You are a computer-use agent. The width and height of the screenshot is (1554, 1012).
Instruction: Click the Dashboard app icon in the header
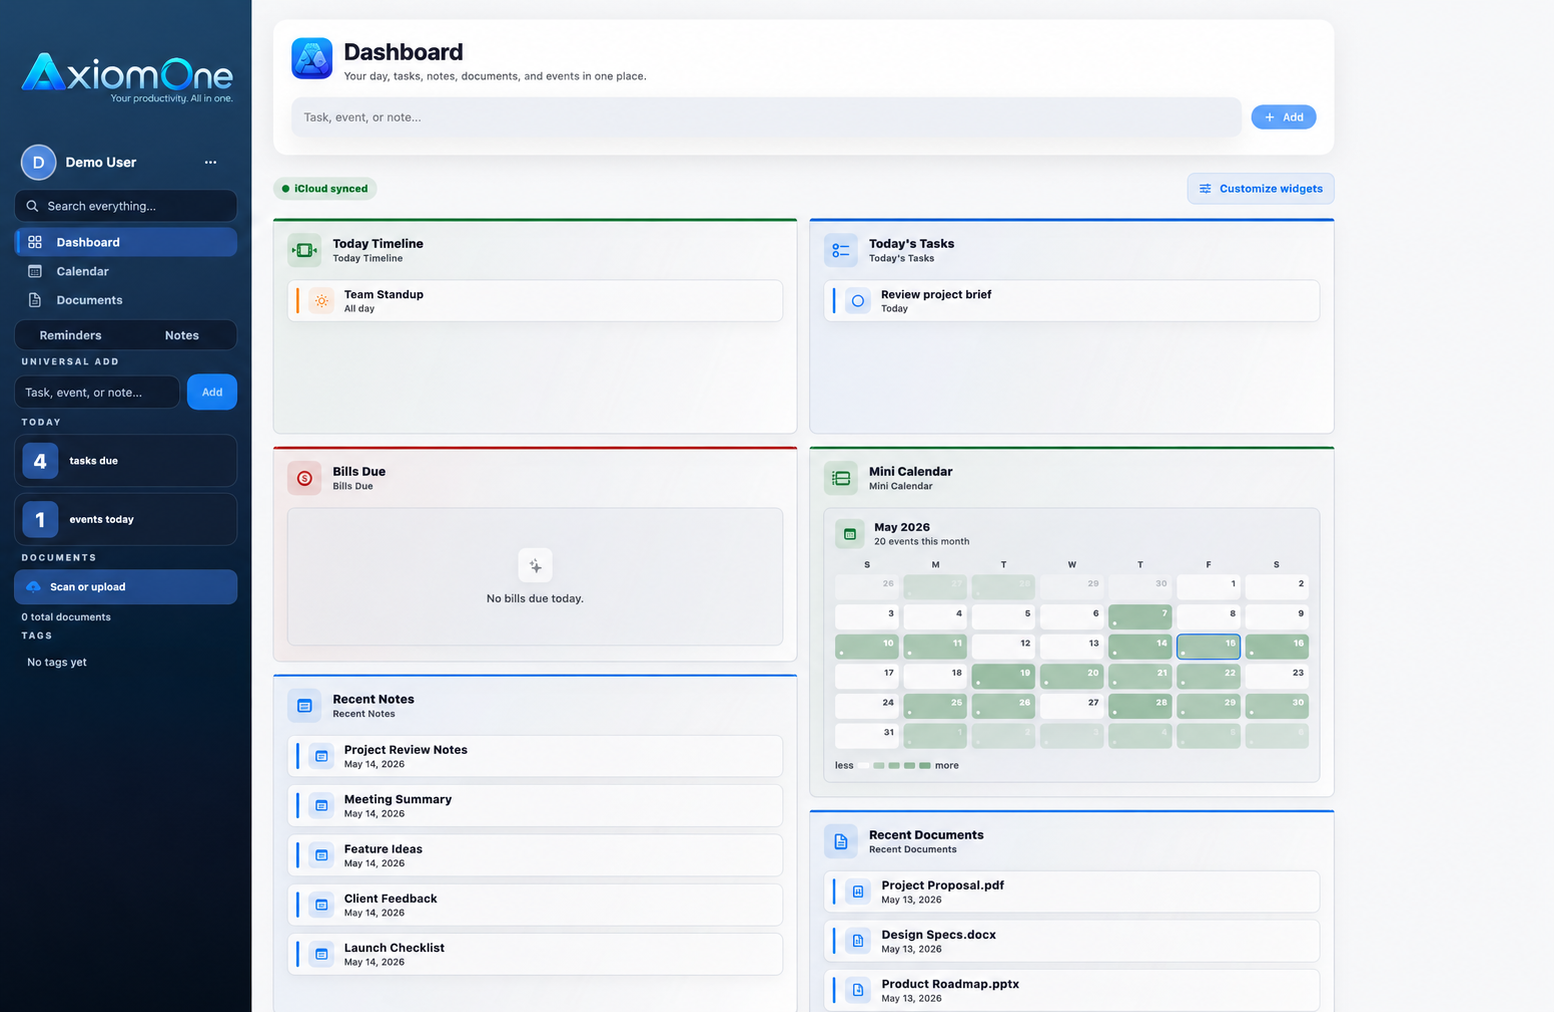312,59
